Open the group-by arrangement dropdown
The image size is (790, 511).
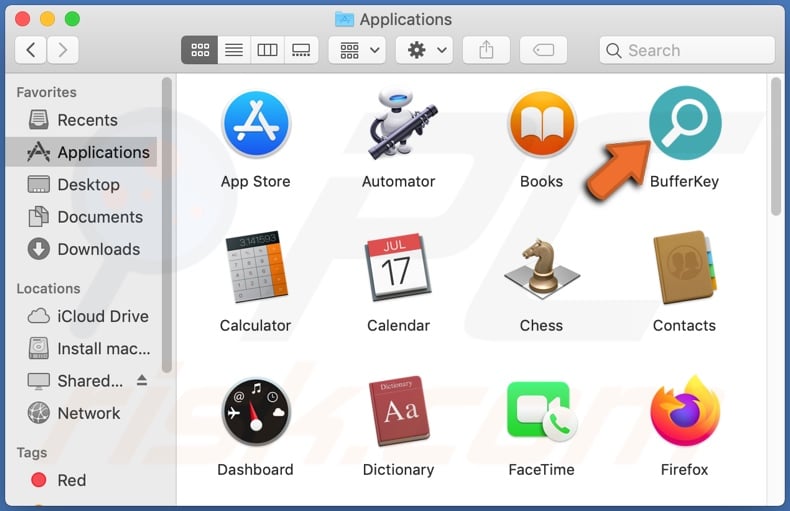[x=357, y=50]
